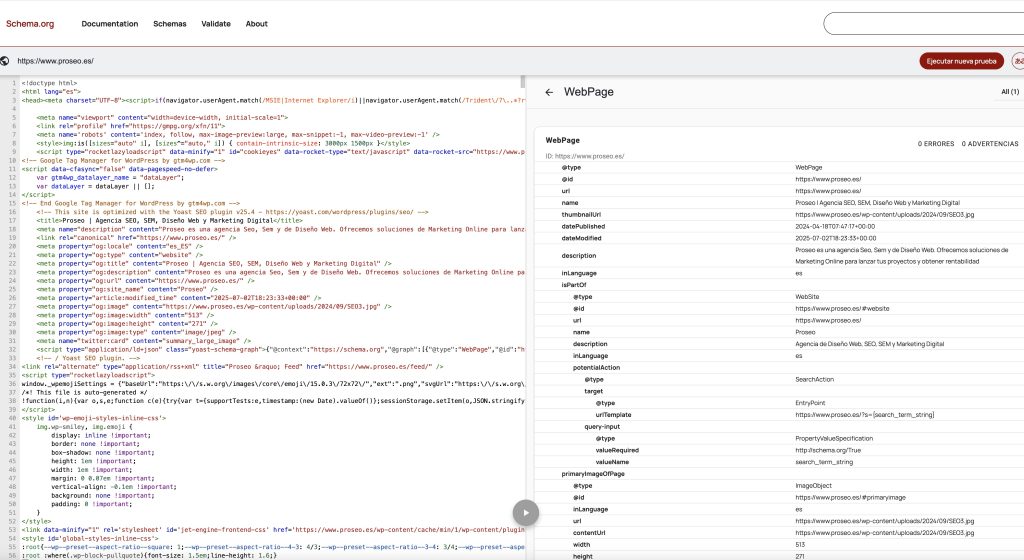Screen dimensions: 1024x560
Task: Go to the Schemas page
Action: click(170, 23)
